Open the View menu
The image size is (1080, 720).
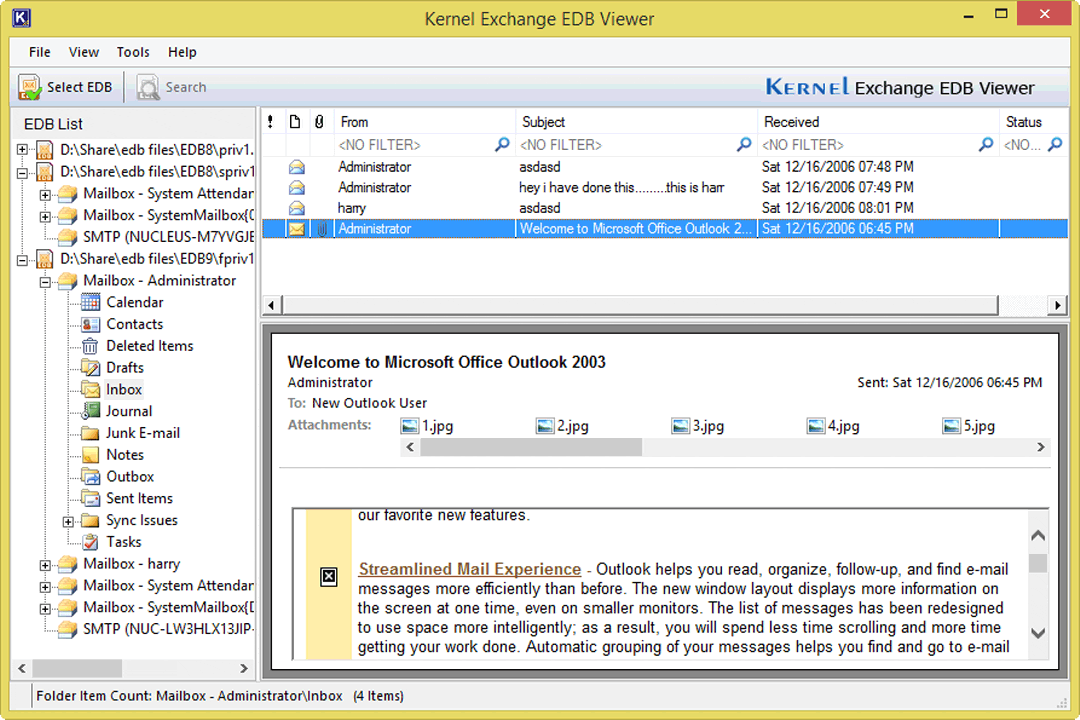point(83,52)
